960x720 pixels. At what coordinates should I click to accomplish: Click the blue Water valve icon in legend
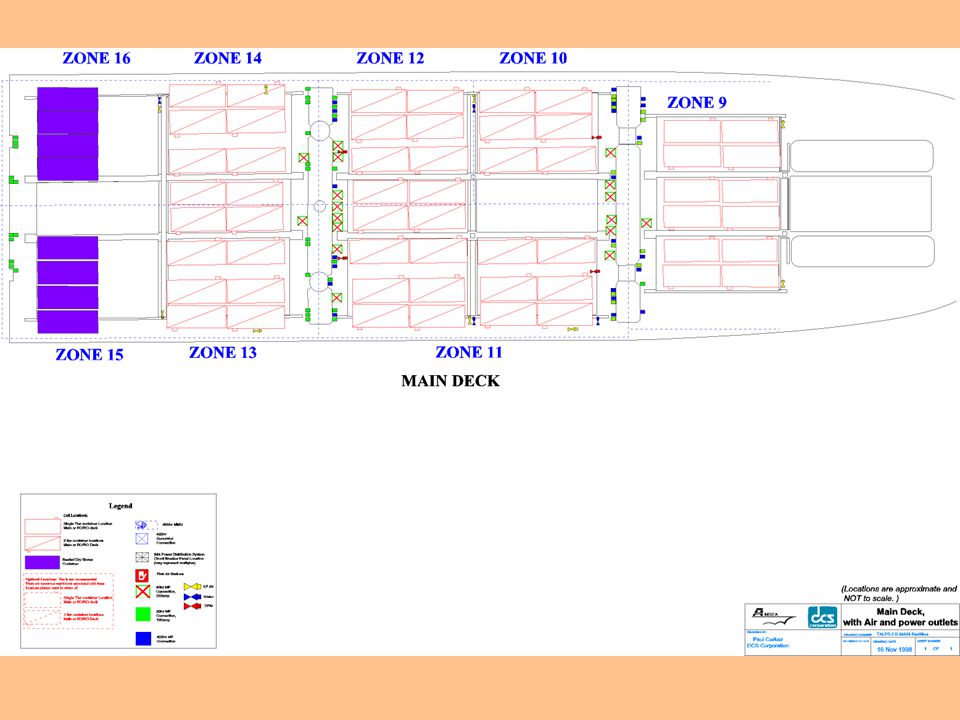[x=192, y=597]
